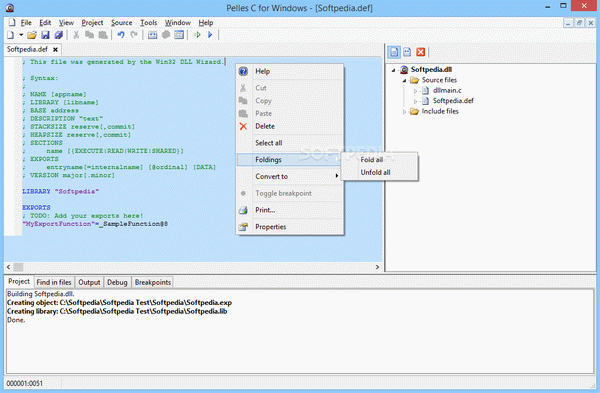Expand the Convert to submenu
Screen dimensions: 600x393
tap(290, 176)
